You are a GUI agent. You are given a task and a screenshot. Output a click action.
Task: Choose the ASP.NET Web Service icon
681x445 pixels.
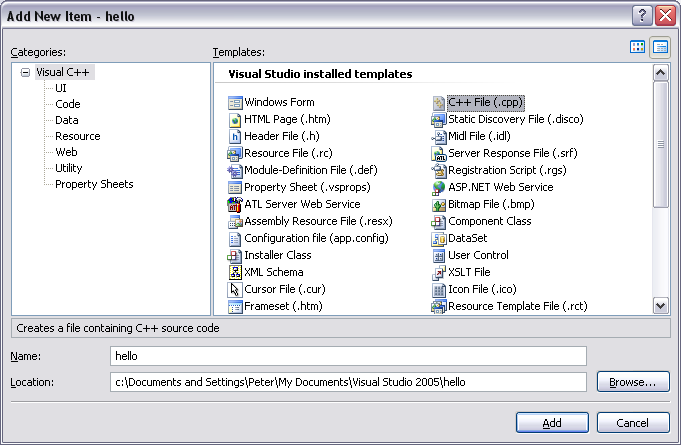tap(439, 187)
